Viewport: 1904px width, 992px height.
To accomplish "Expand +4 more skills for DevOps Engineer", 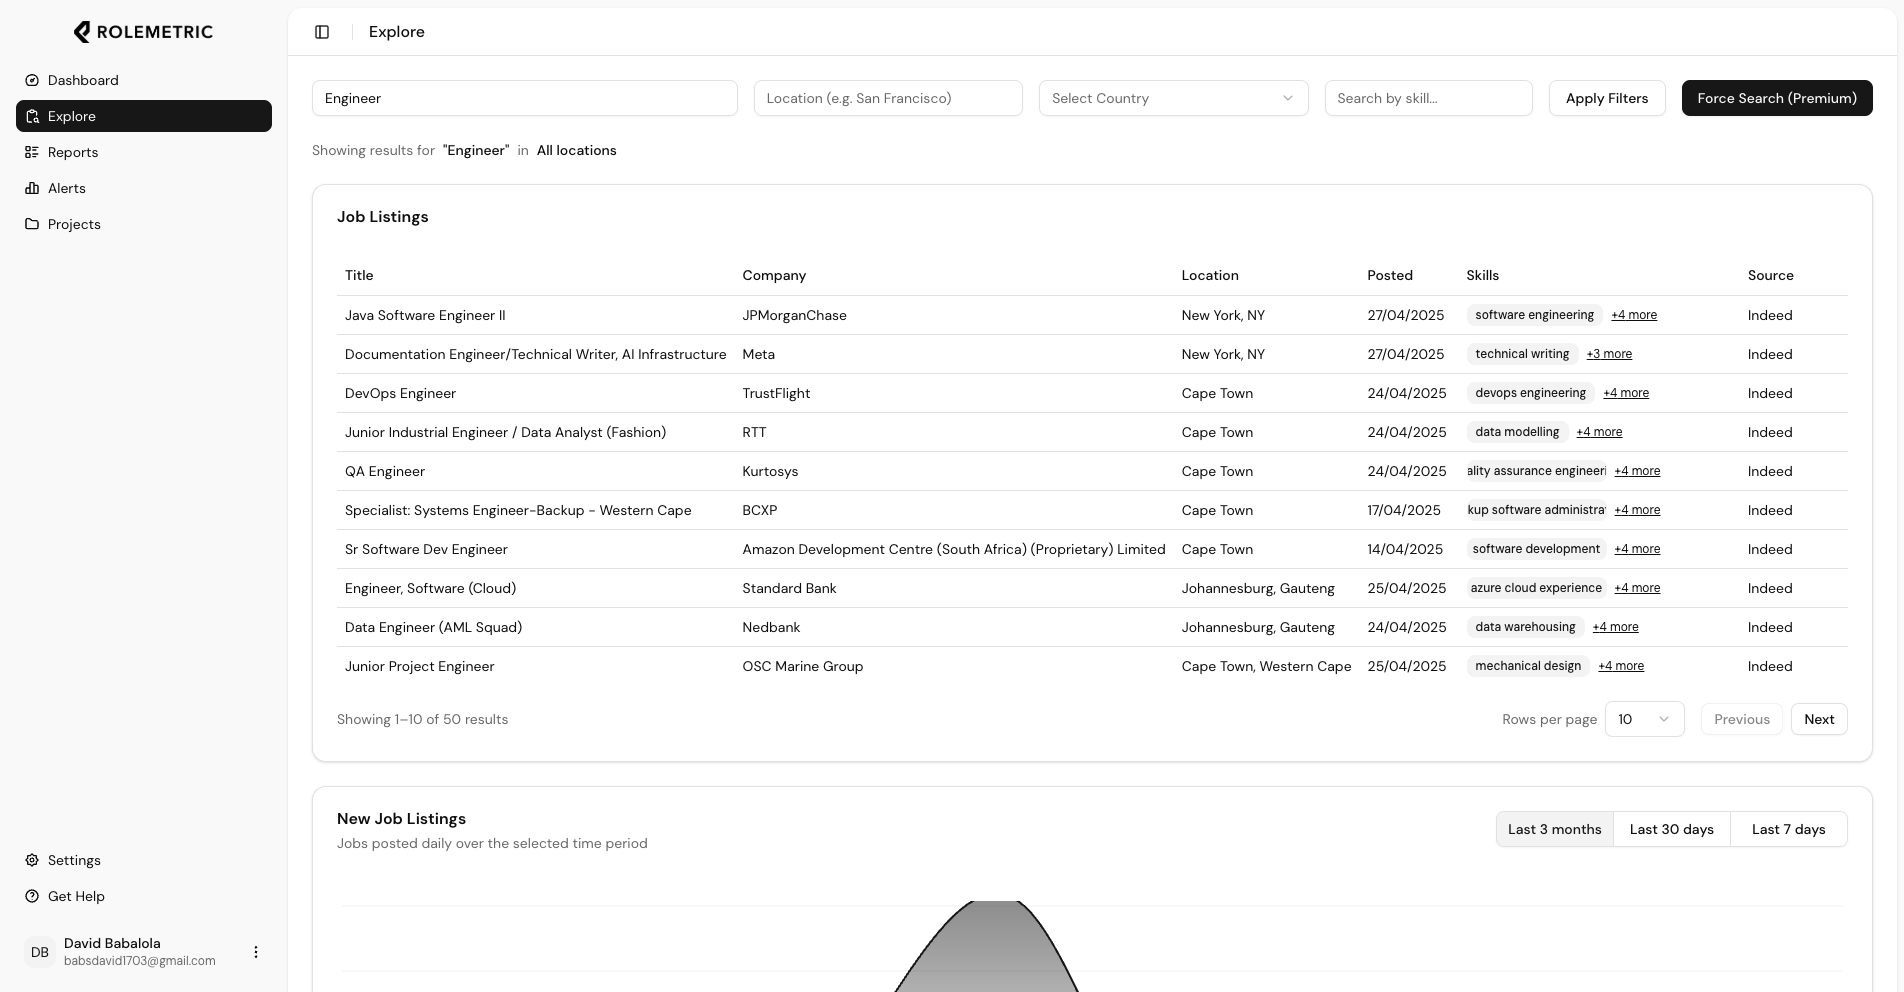I will [x=1626, y=393].
